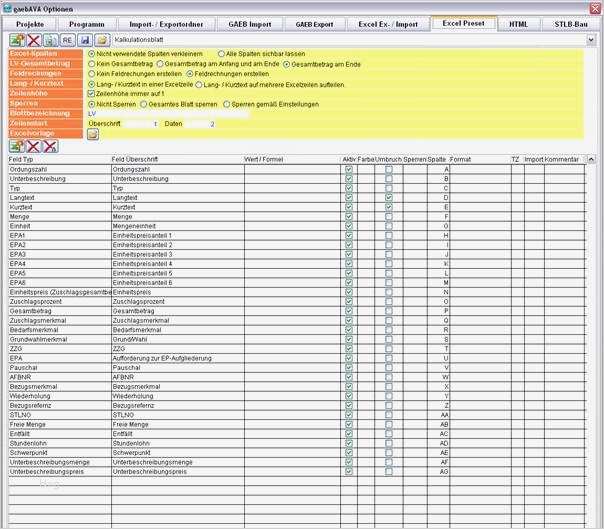The width and height of the screenshot is (604, 529).
Task: Select 'Kein Feldrechungen erstellen' radio
Action: (92, 74)
